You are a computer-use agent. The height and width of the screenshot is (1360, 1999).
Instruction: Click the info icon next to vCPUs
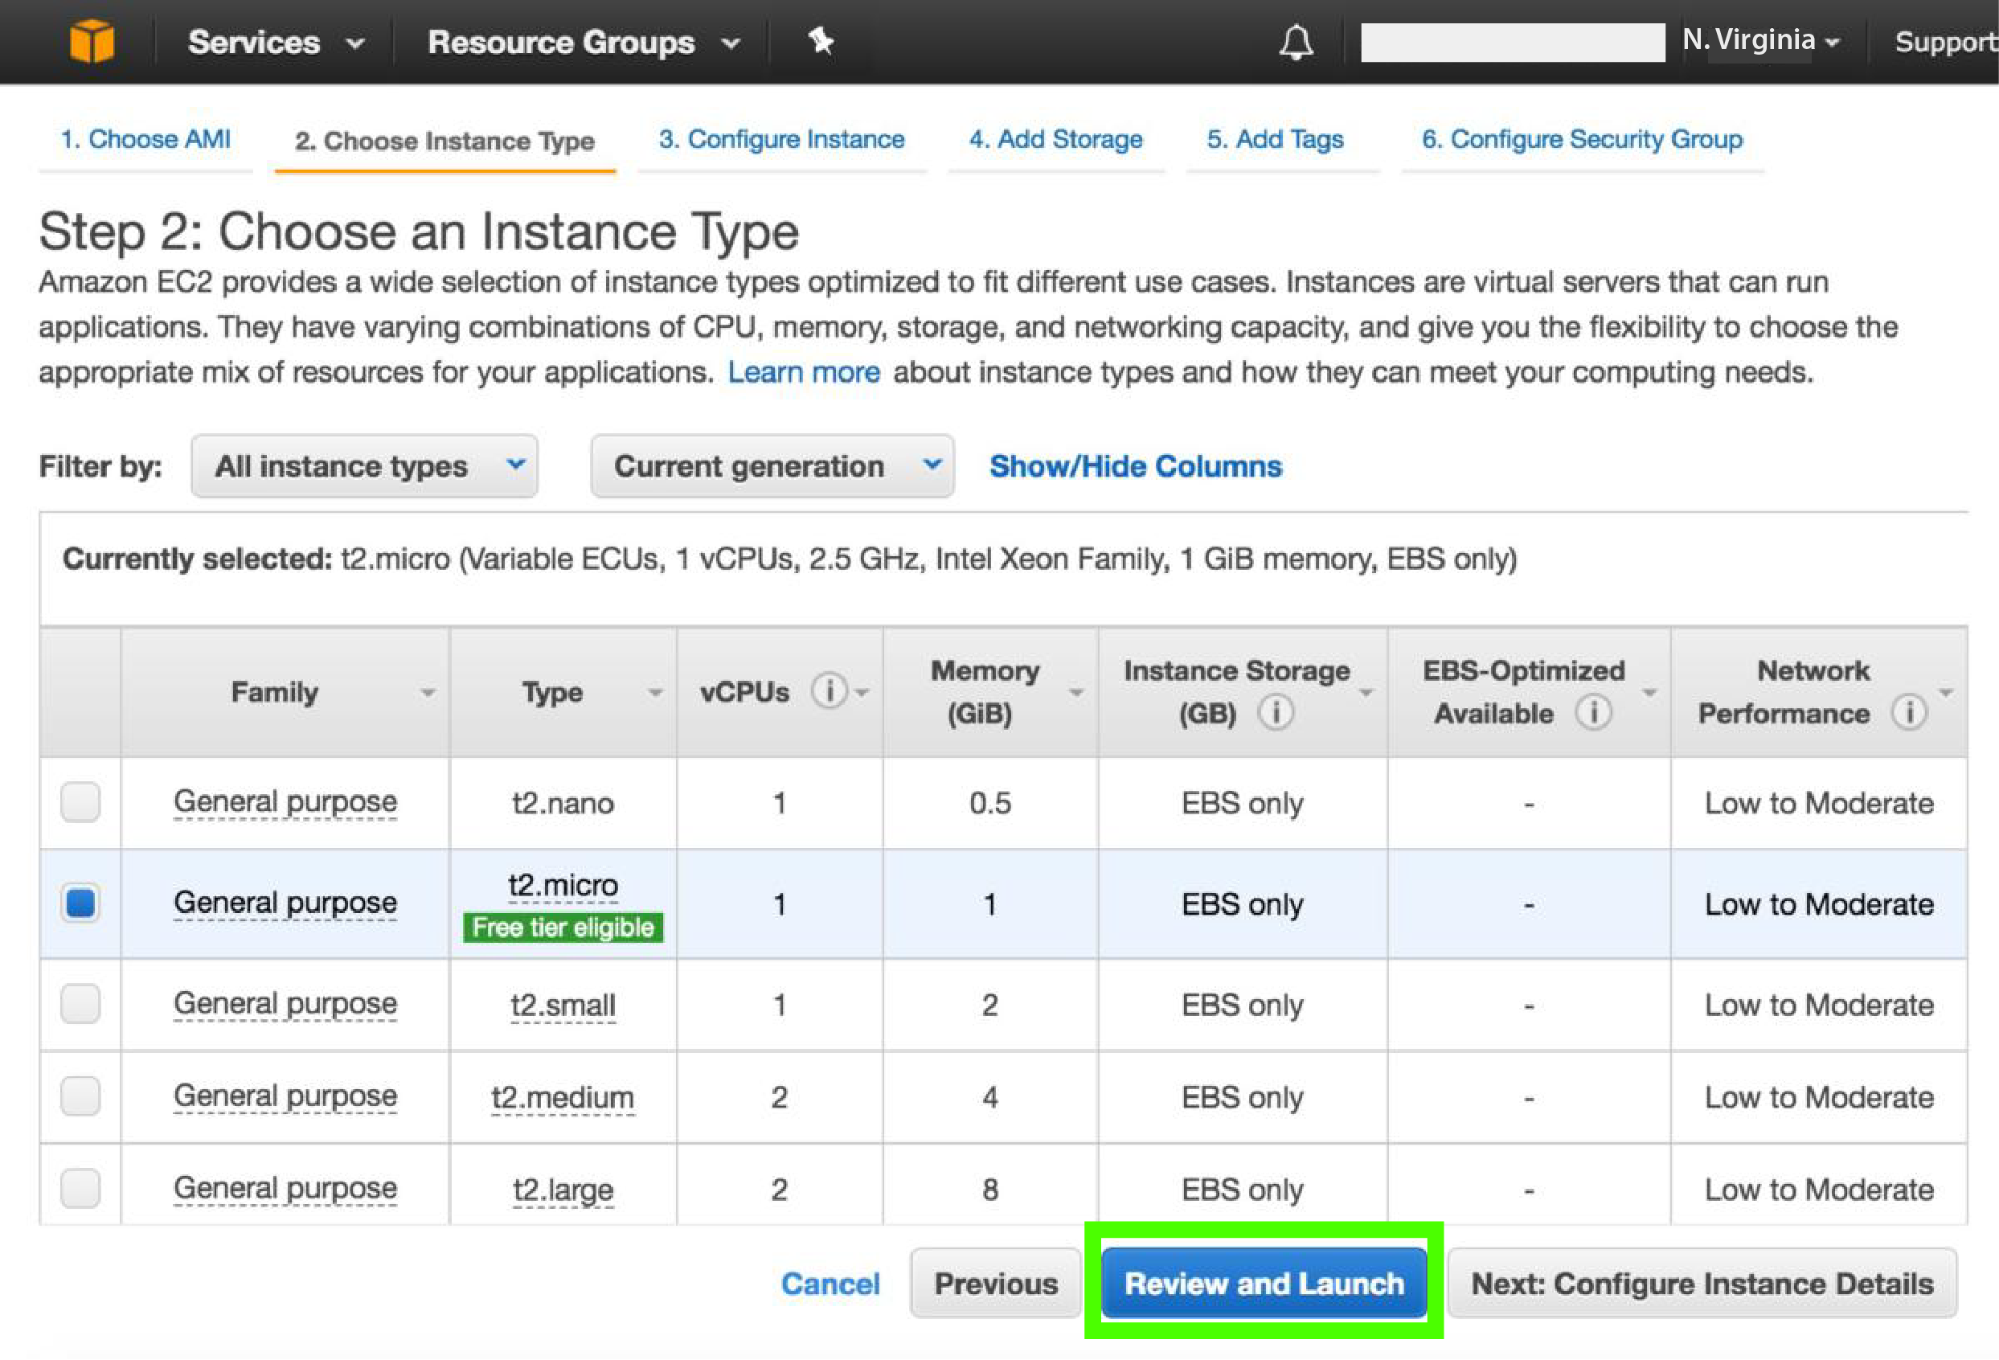828,690
